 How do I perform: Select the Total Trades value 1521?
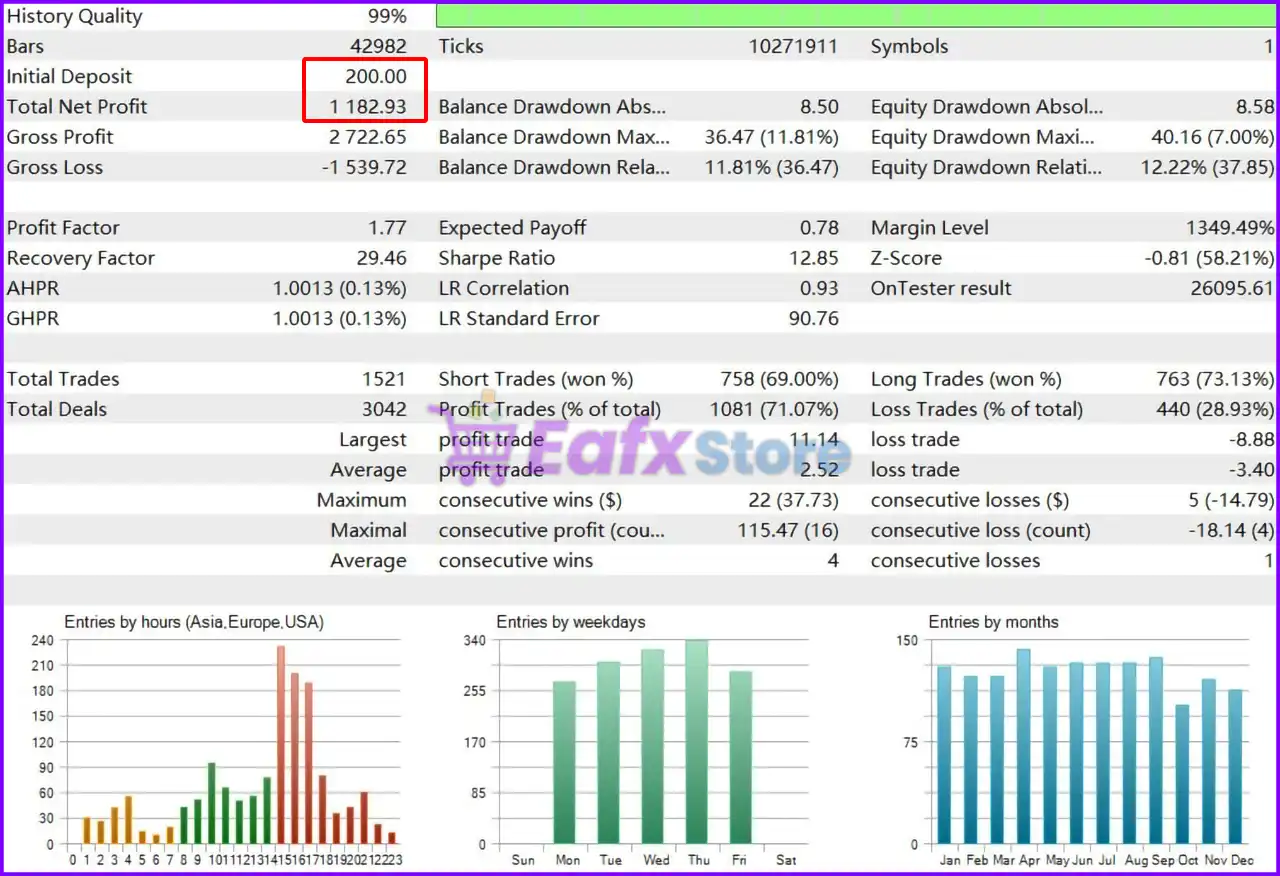384,379
